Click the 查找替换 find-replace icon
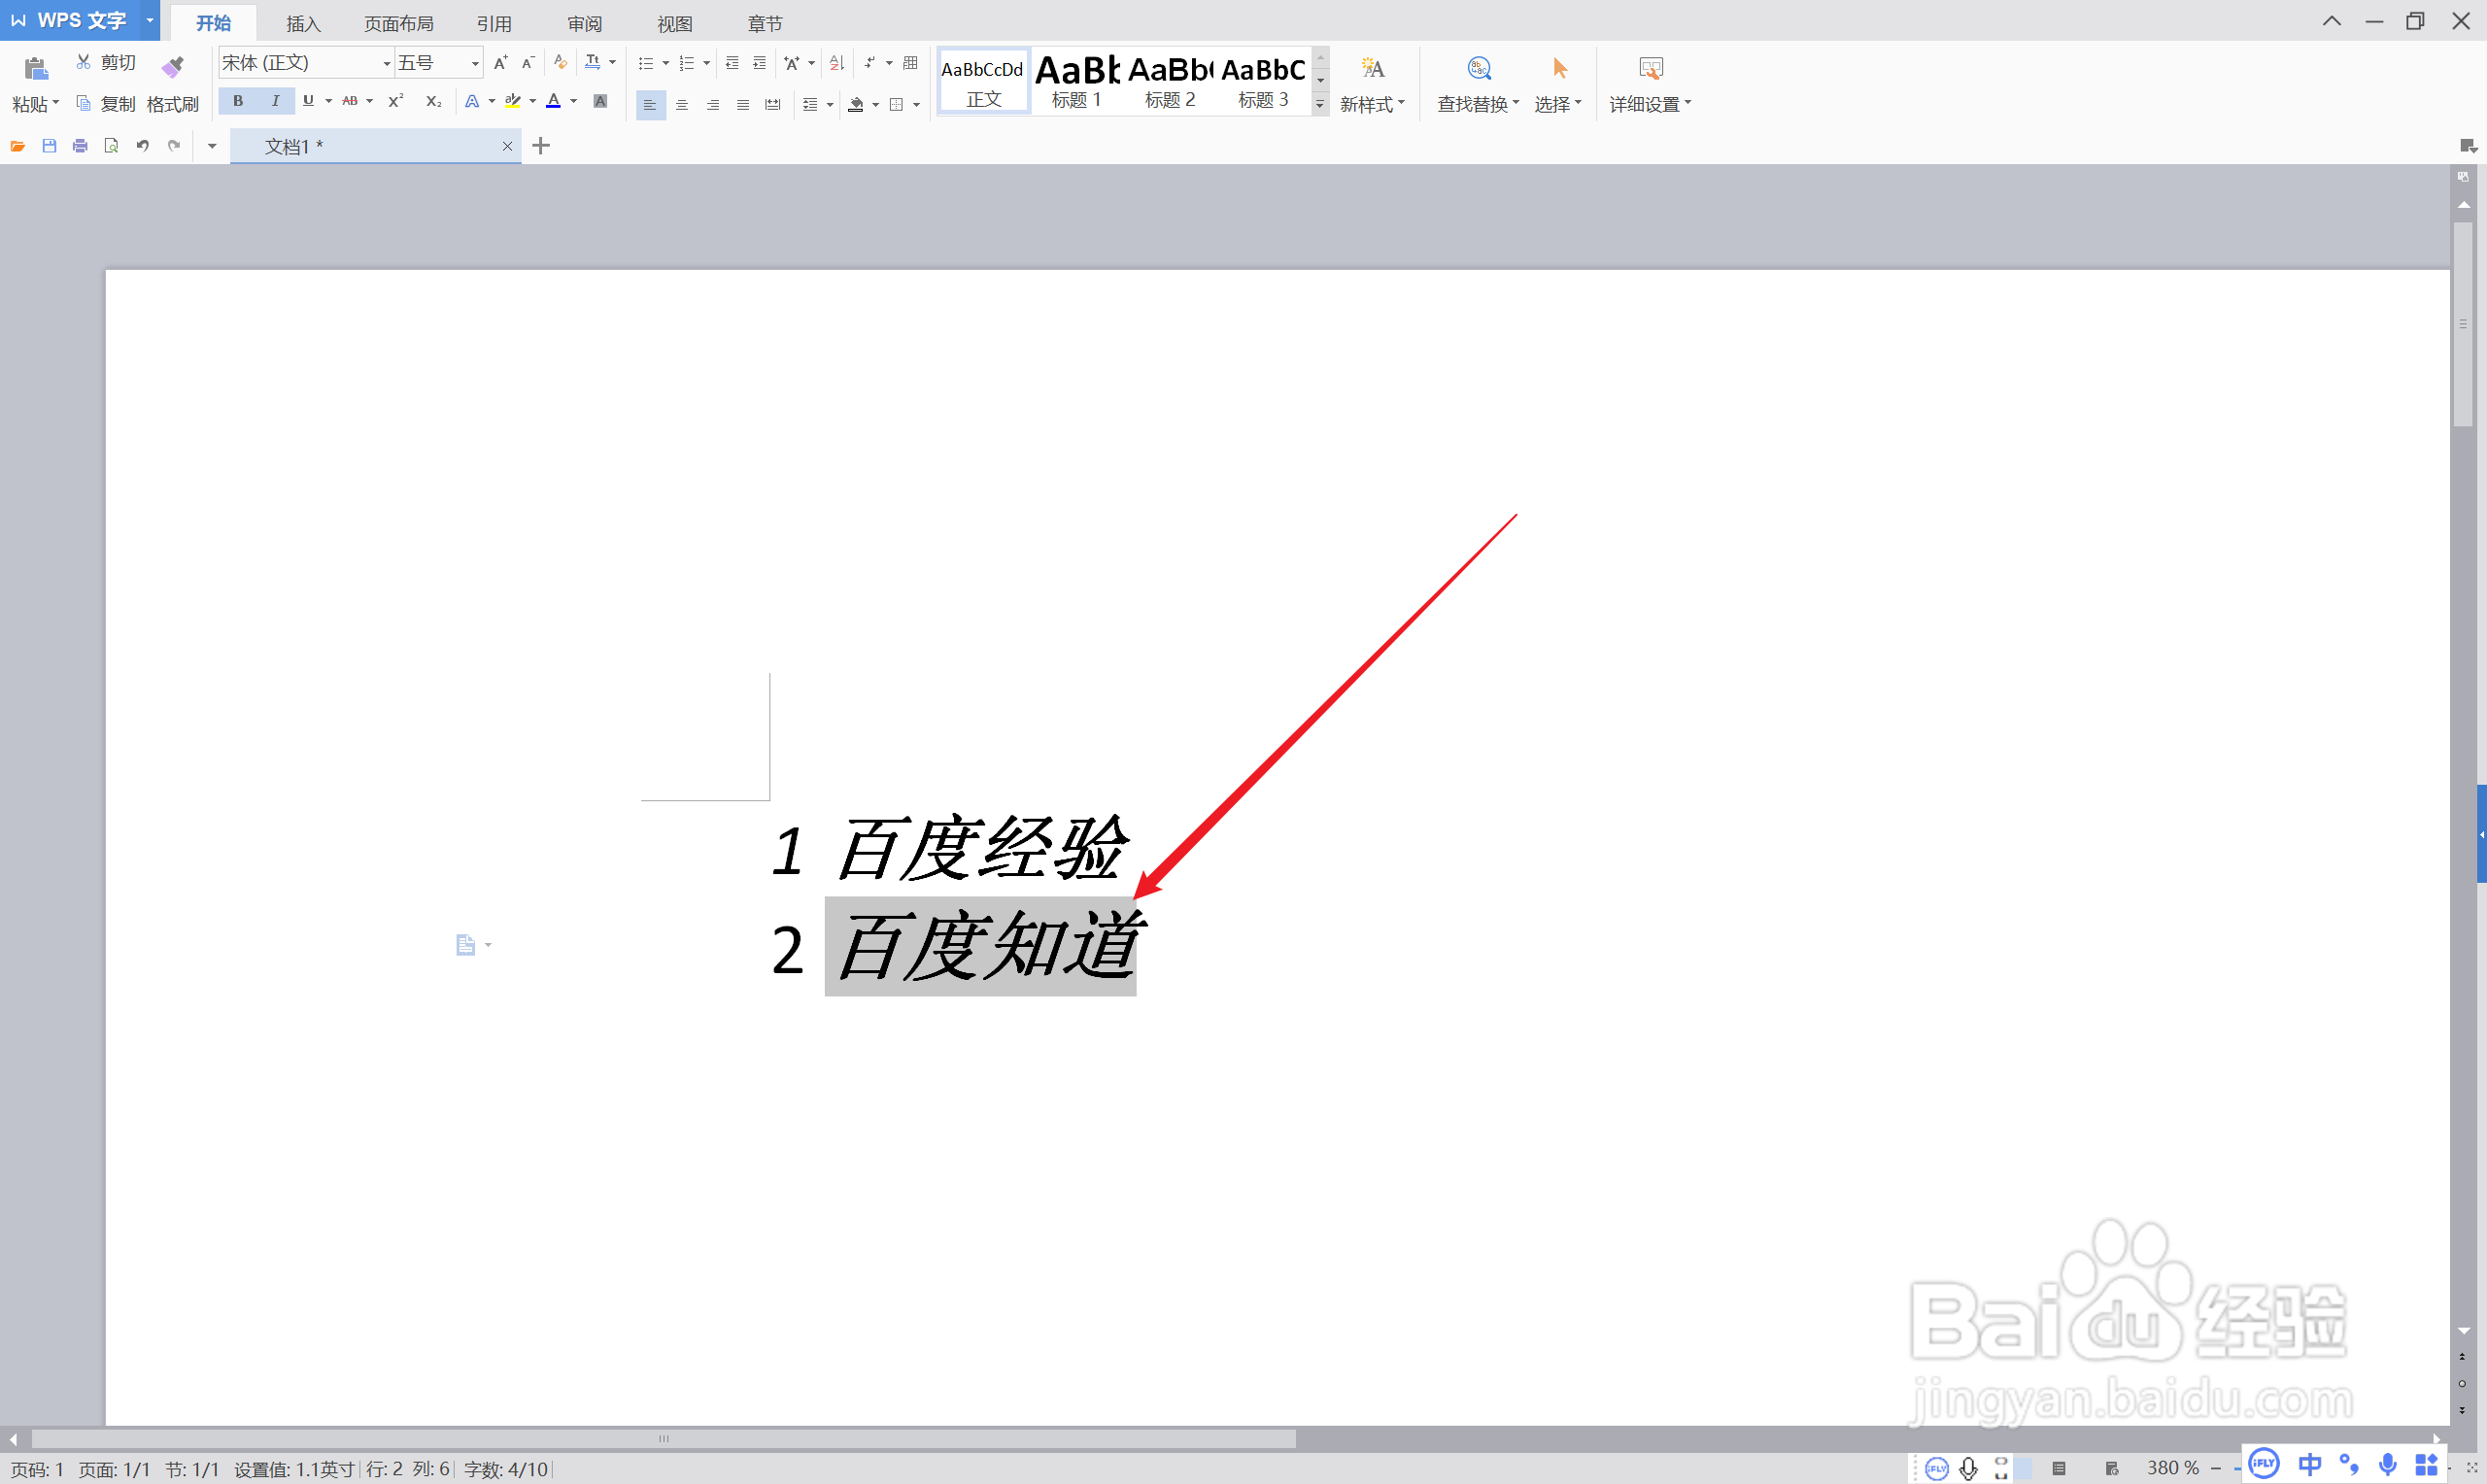 (x=1479, y=68)
